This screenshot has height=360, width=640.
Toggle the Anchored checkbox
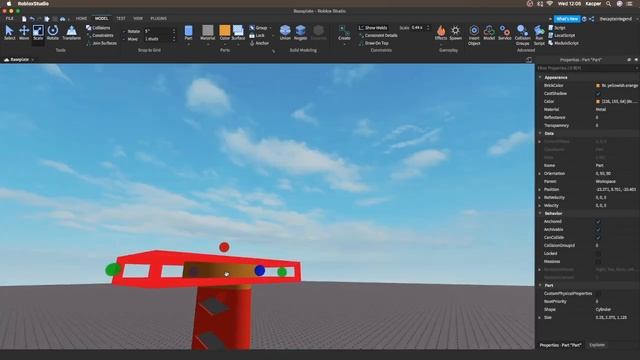(598, 222)
